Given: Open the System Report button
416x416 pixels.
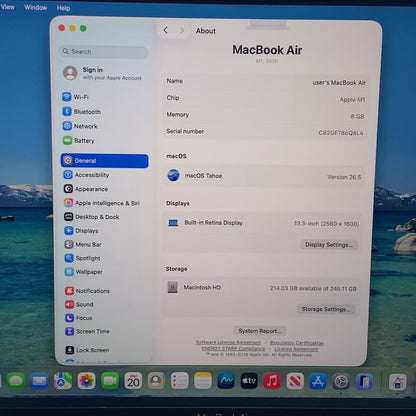Looking at the screenshot, I should (x=260, y=331).
